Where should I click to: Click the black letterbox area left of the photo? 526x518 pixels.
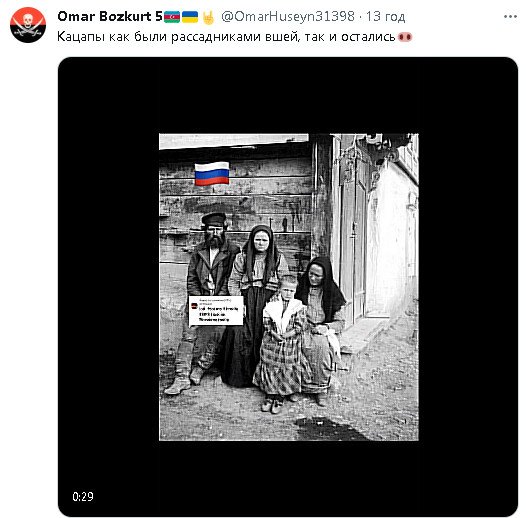coord(108,287)
